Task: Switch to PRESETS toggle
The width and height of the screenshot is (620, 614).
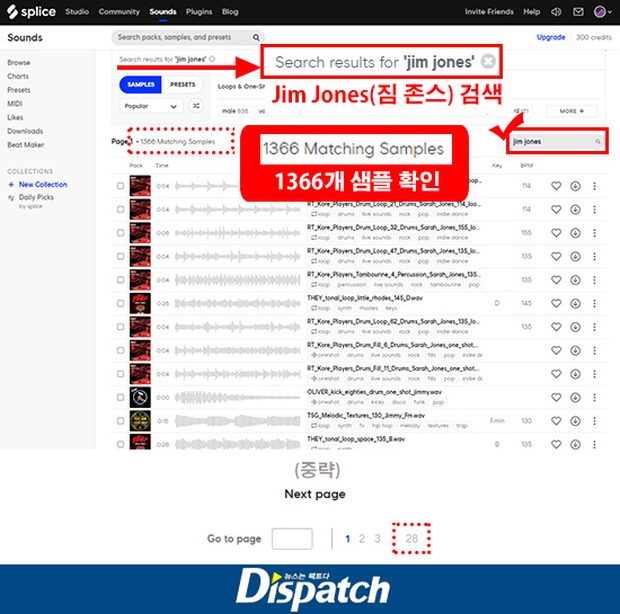Action: 182,85
